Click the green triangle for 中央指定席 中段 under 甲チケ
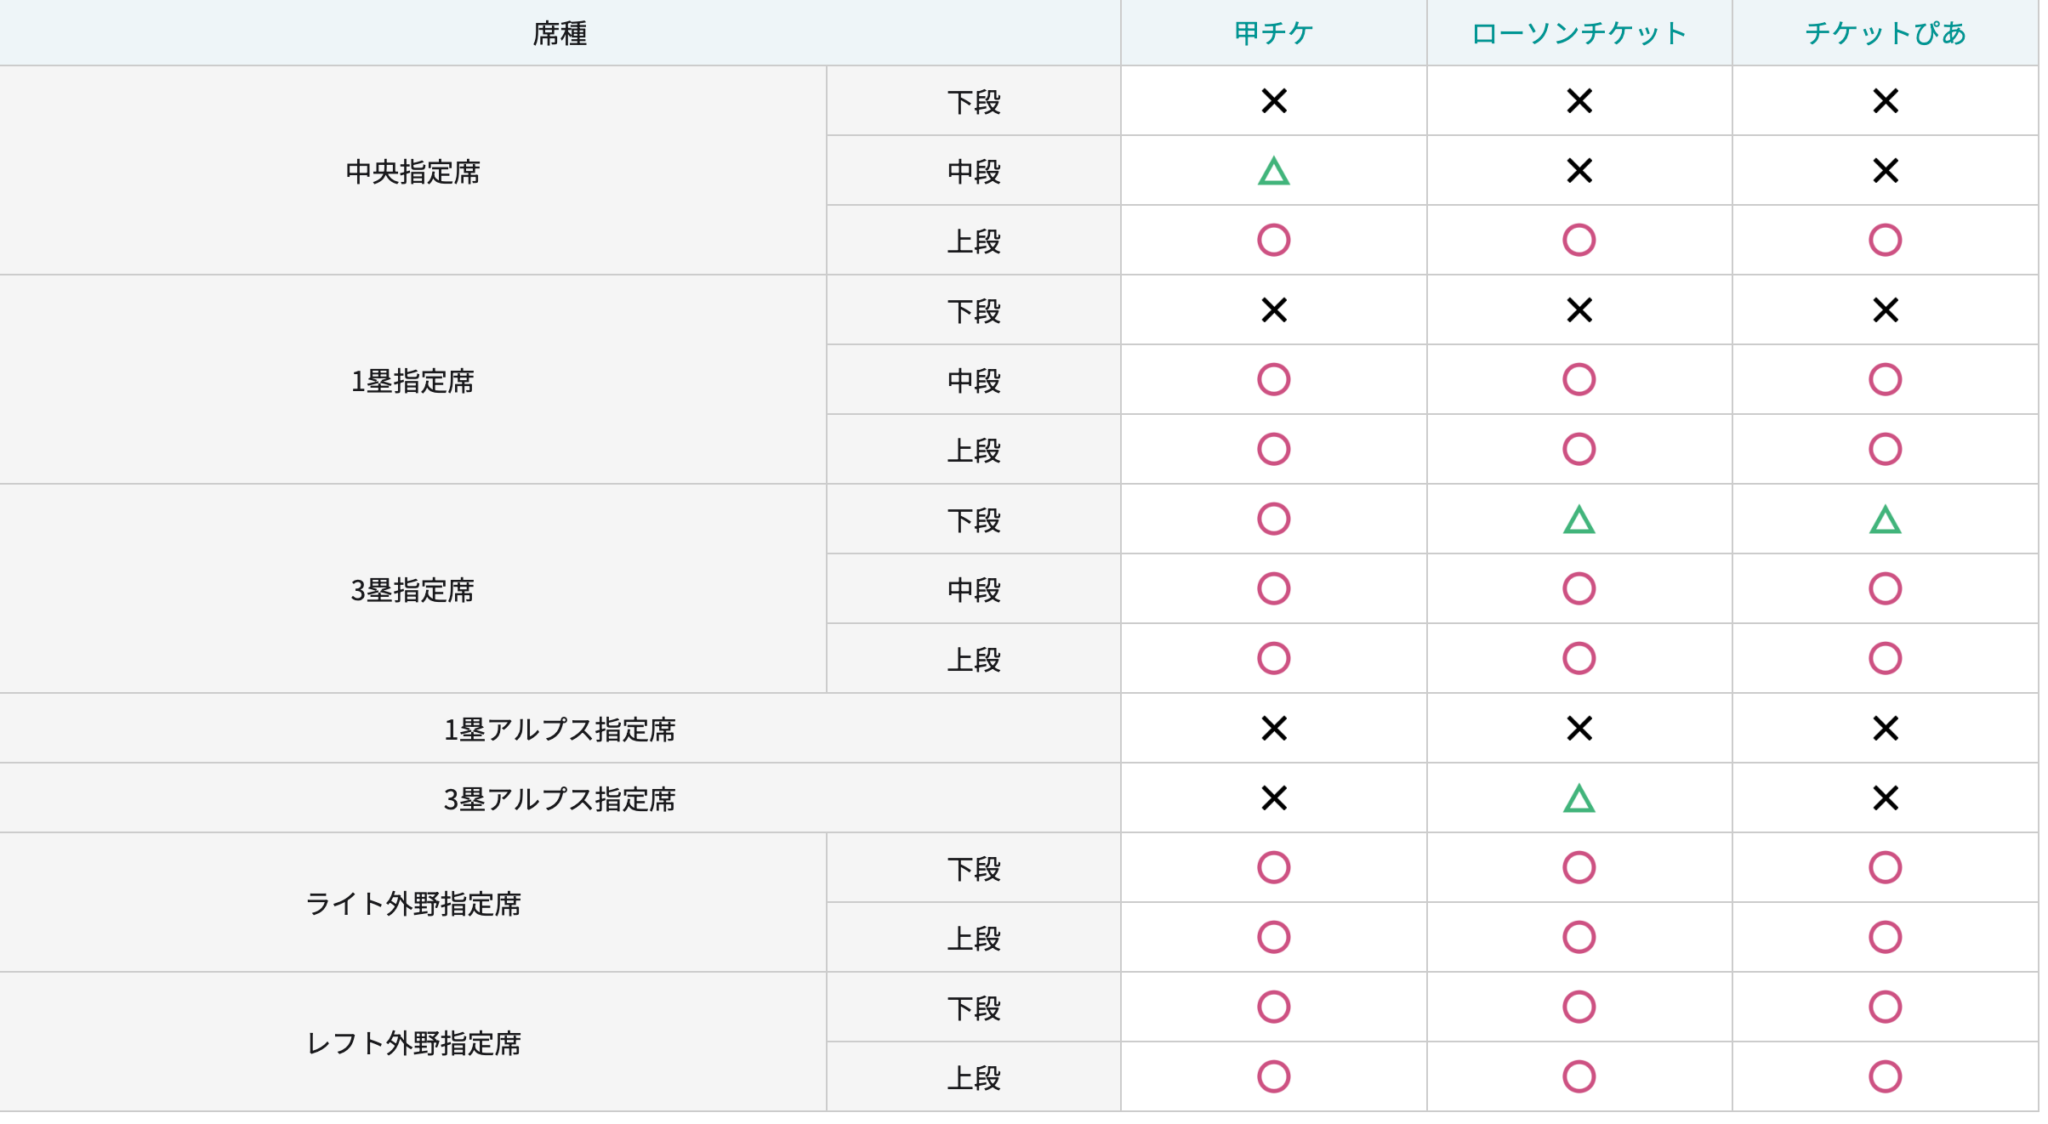This screenshot has height=1124, width=2048. 1273,172
